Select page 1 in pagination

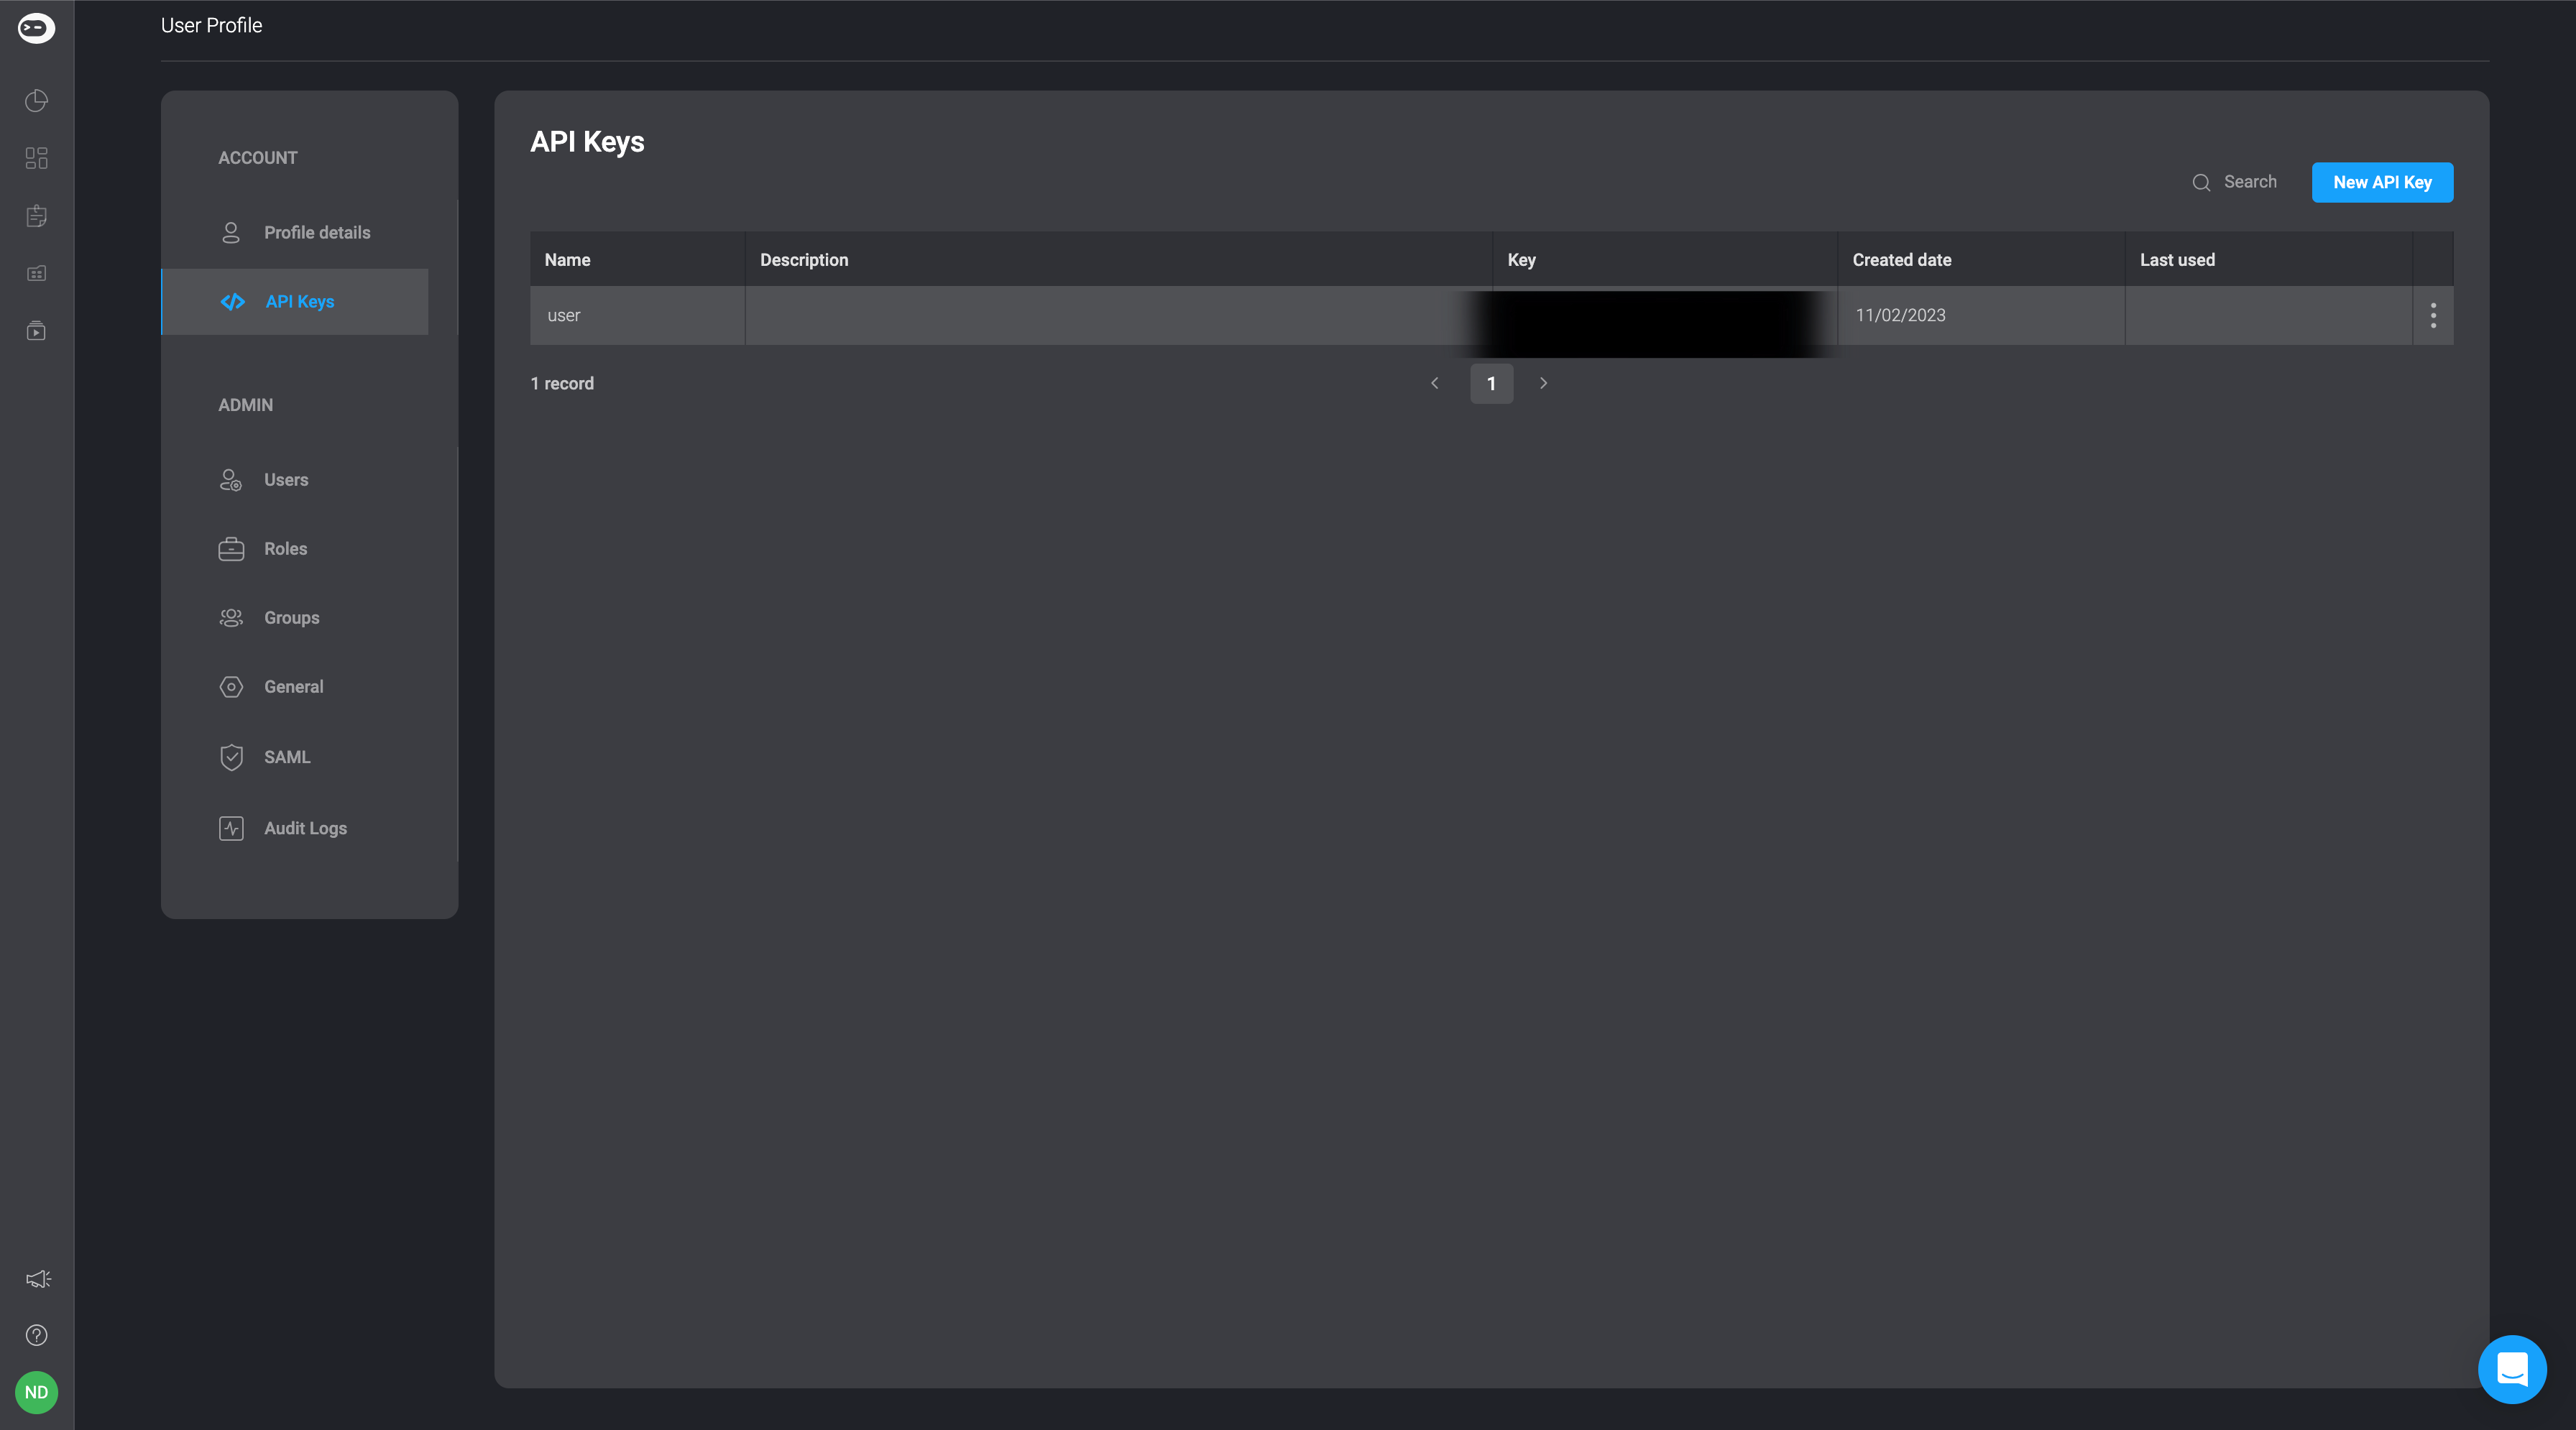coord(1490,383)
